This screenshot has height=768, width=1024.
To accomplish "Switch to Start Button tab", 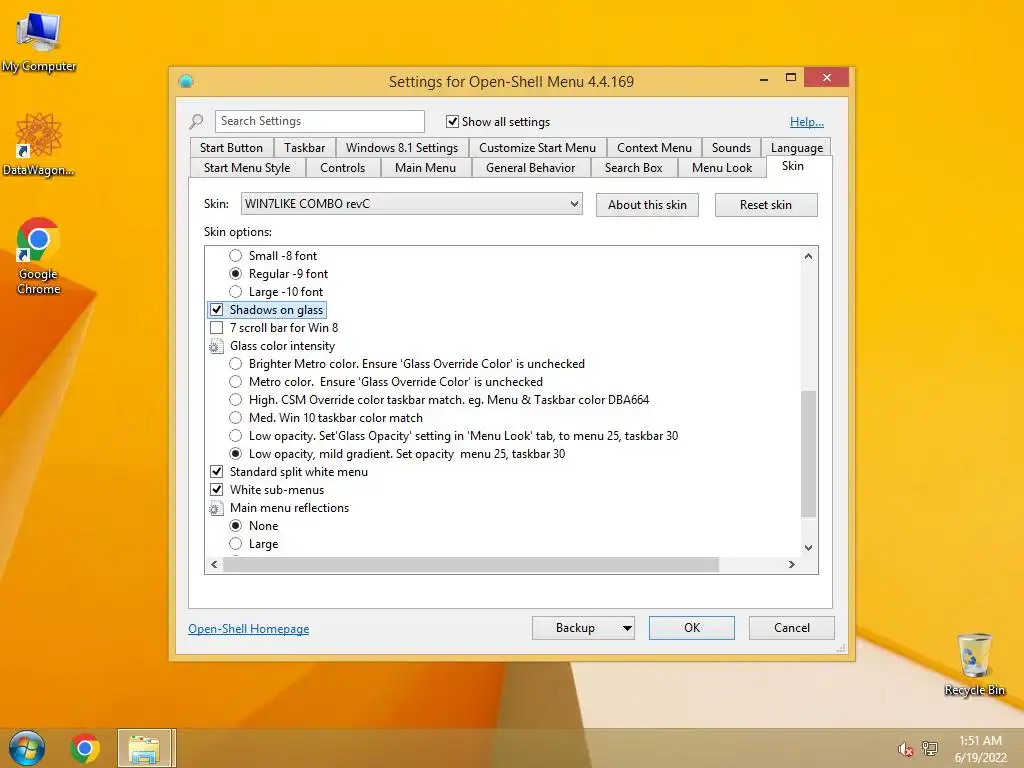I will 231,148.
